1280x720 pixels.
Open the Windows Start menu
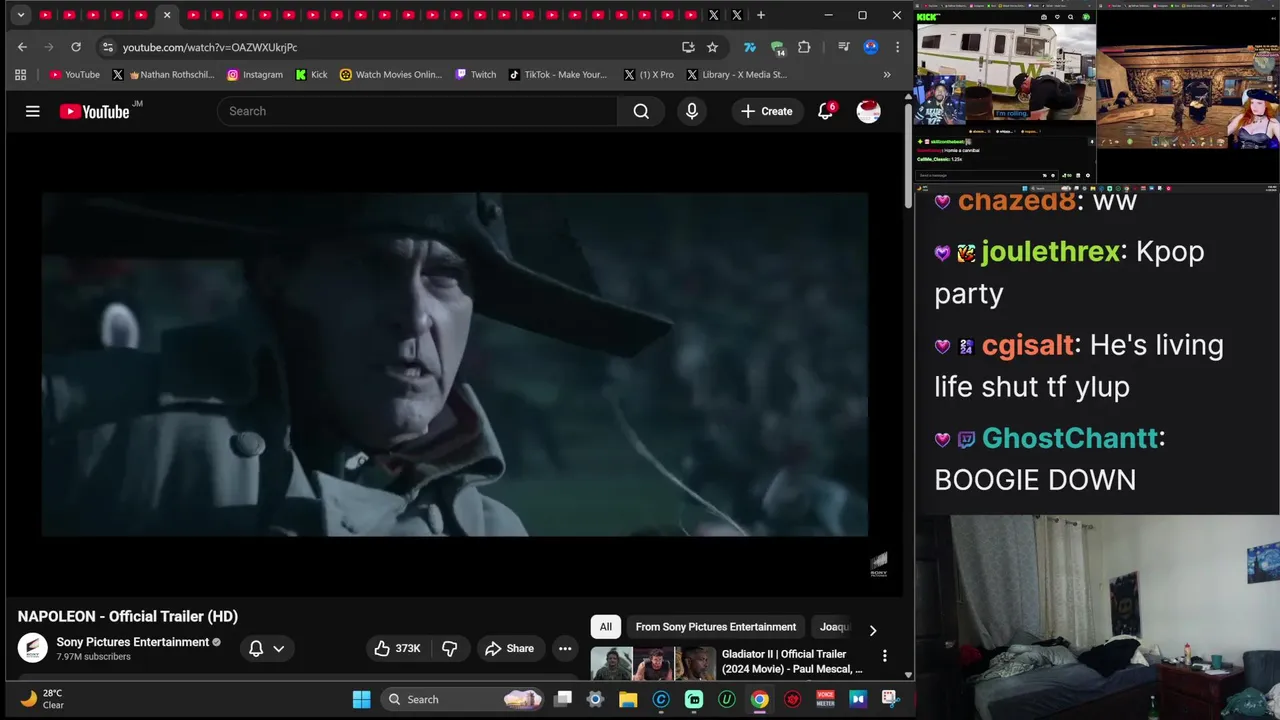pyautogui.click(x=362, y=699)
